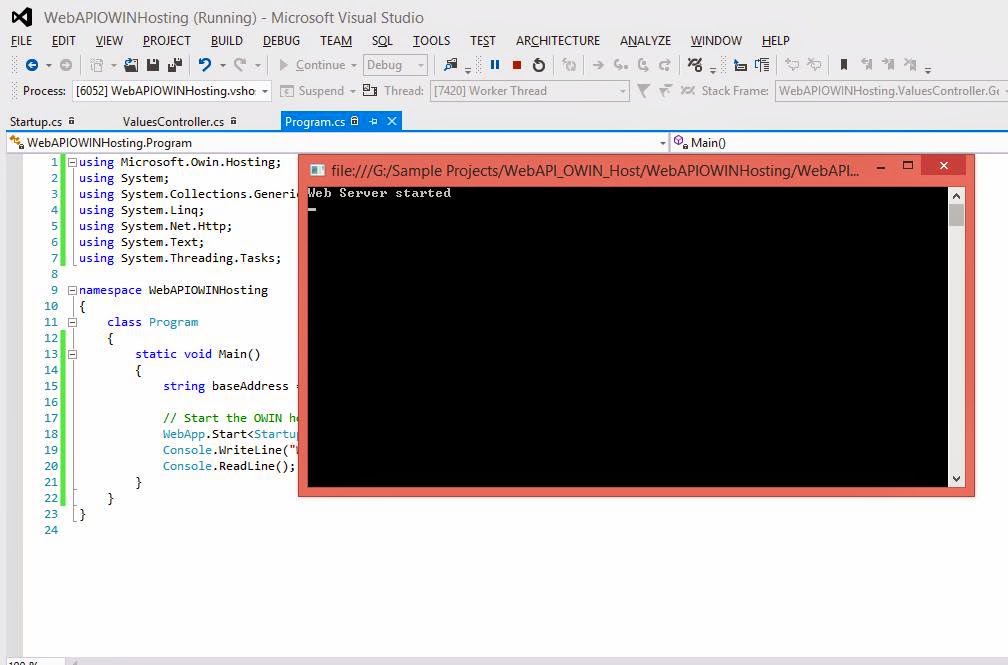Click the console window scrollbar thumb
This screenshot has width=1008, height=665.
pos(957,215)
